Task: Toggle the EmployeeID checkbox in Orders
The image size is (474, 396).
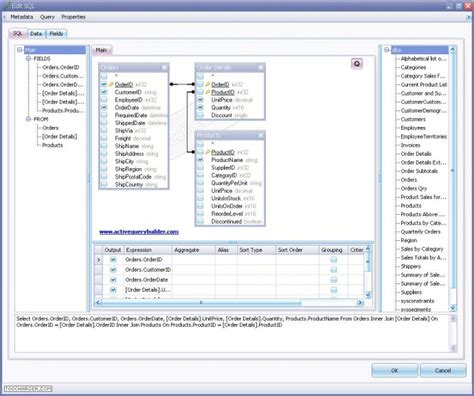Action: pos(104,100)
